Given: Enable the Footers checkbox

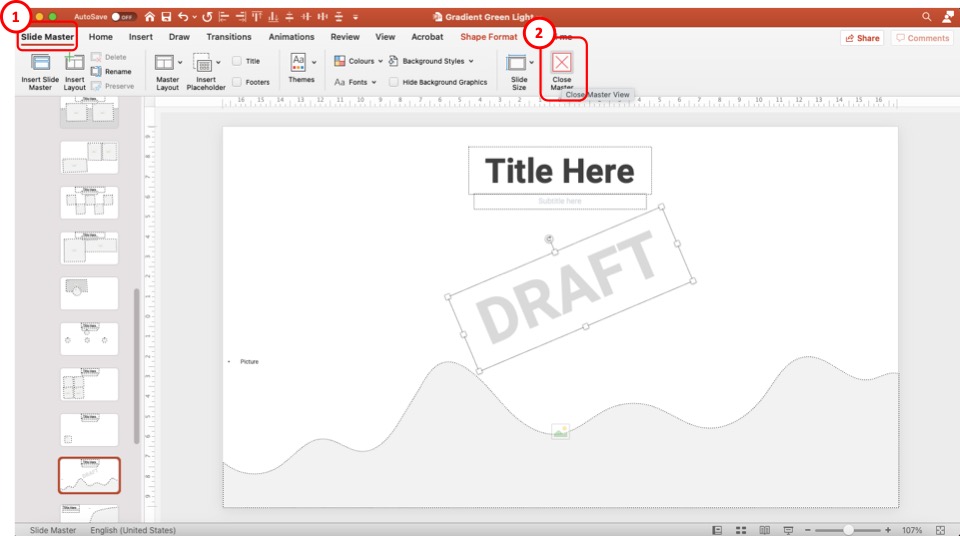Looking at the screenshot, I should (237, 82).
